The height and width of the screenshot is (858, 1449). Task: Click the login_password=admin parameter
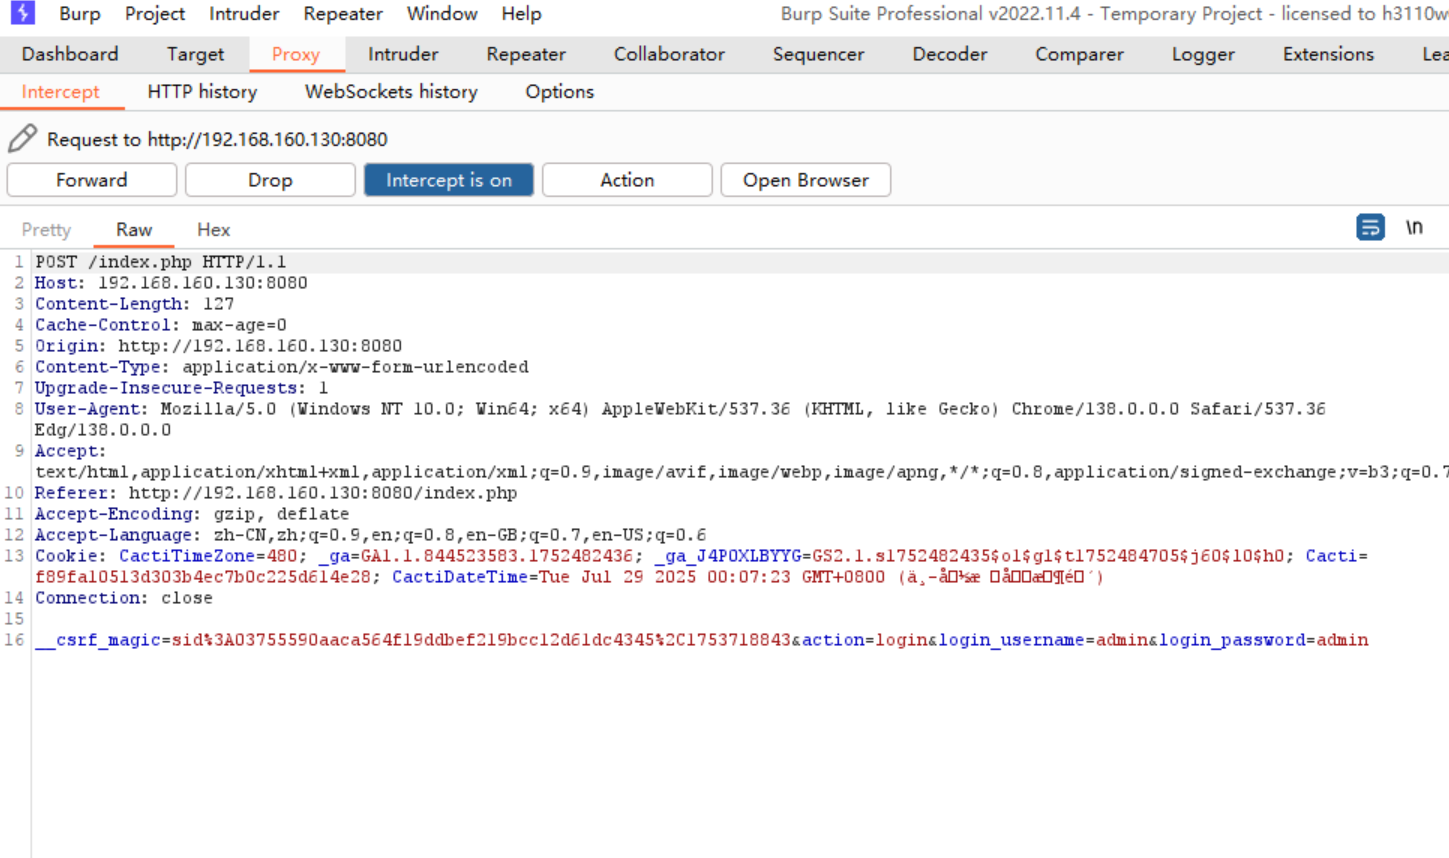coord(1264,640)
